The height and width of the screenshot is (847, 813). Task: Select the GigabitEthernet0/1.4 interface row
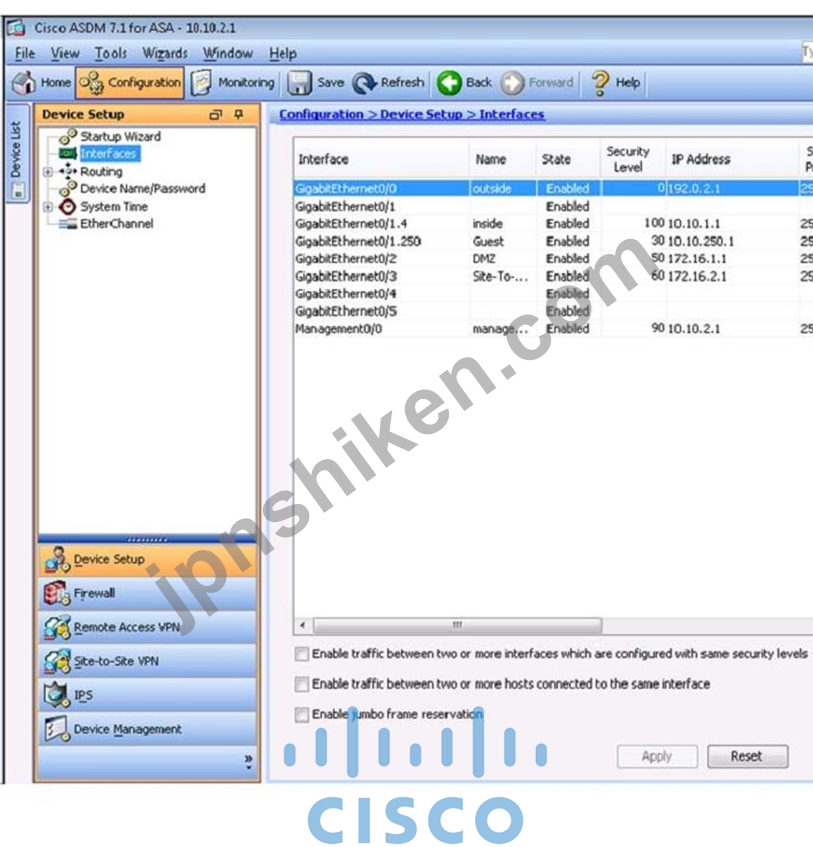coord(553,224)
